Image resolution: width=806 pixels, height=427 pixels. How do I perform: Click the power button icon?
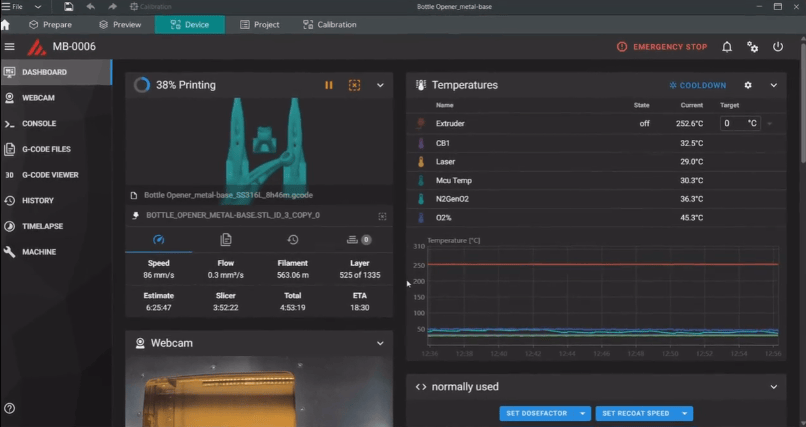point(778,47)
